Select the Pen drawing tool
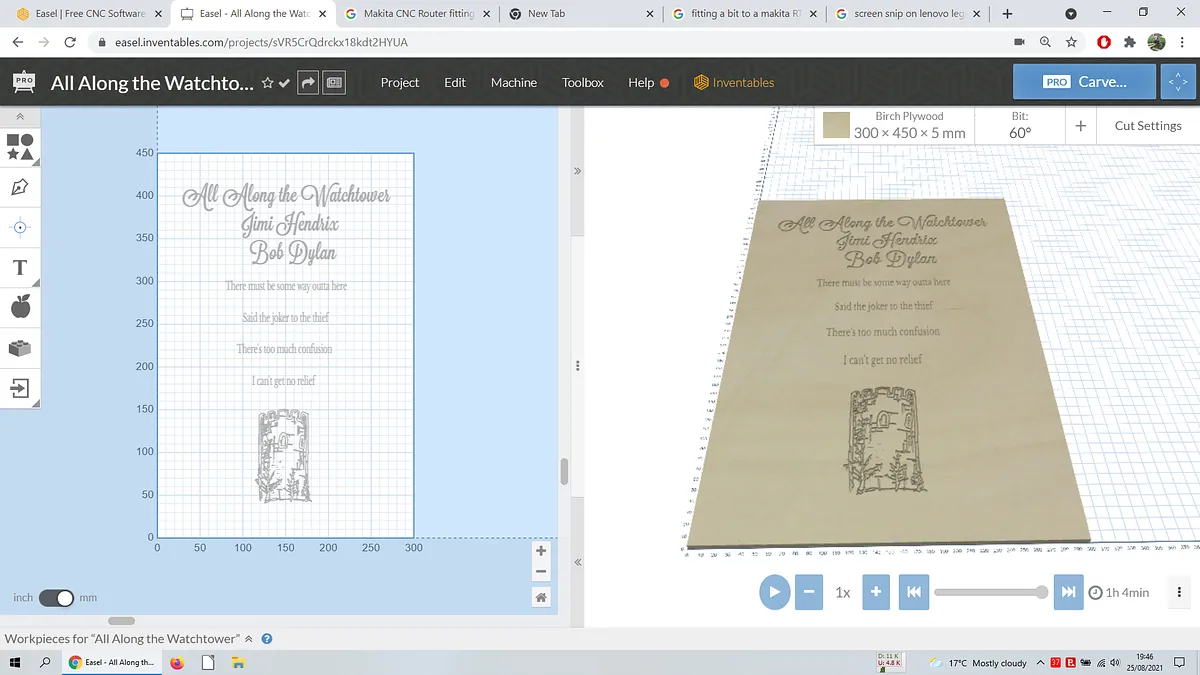Screen dimensions: 1200x675 tap(20, 187)
